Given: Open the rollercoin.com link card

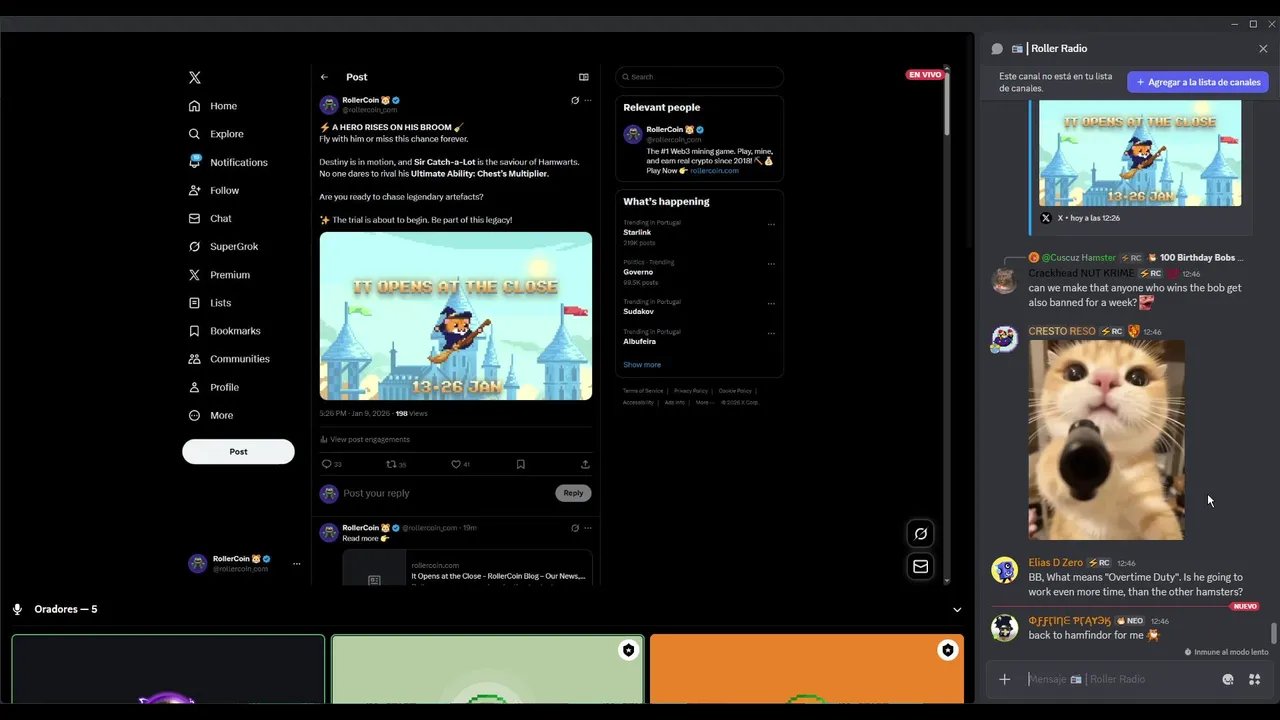Looking at the screenshot, I should (x=467, y=568).
